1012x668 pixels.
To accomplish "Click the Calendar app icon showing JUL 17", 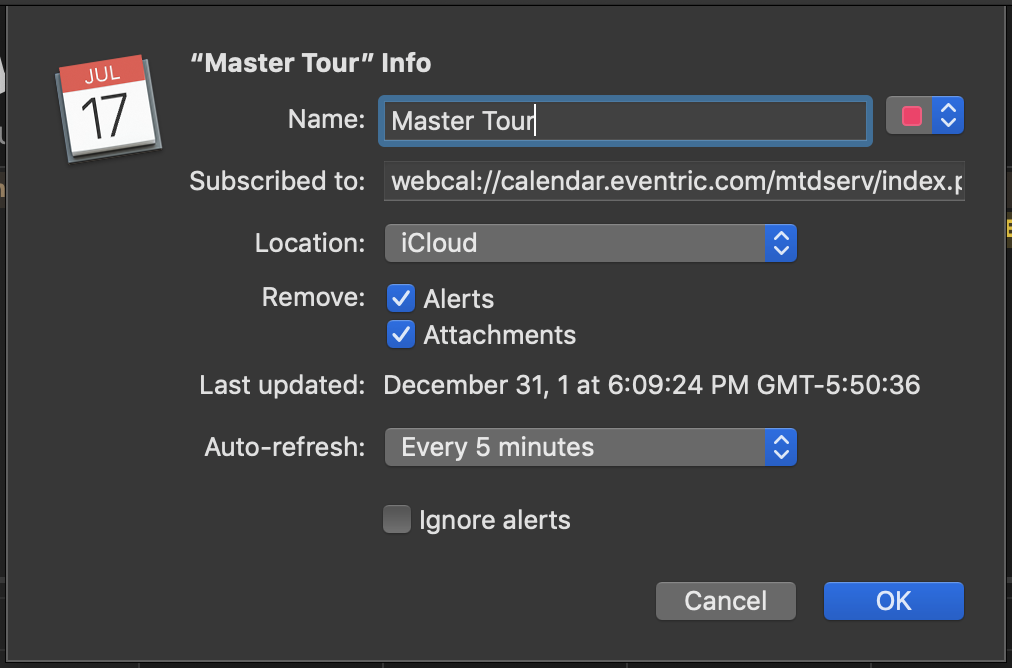I will point(108,108).
